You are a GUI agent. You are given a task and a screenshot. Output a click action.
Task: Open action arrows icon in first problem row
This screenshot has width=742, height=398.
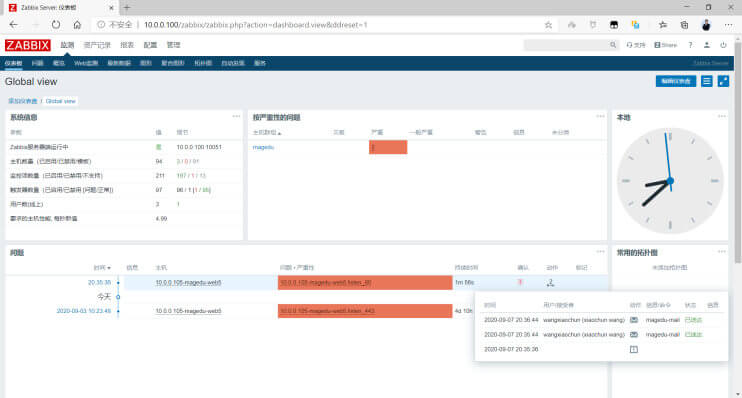(550, 283)
